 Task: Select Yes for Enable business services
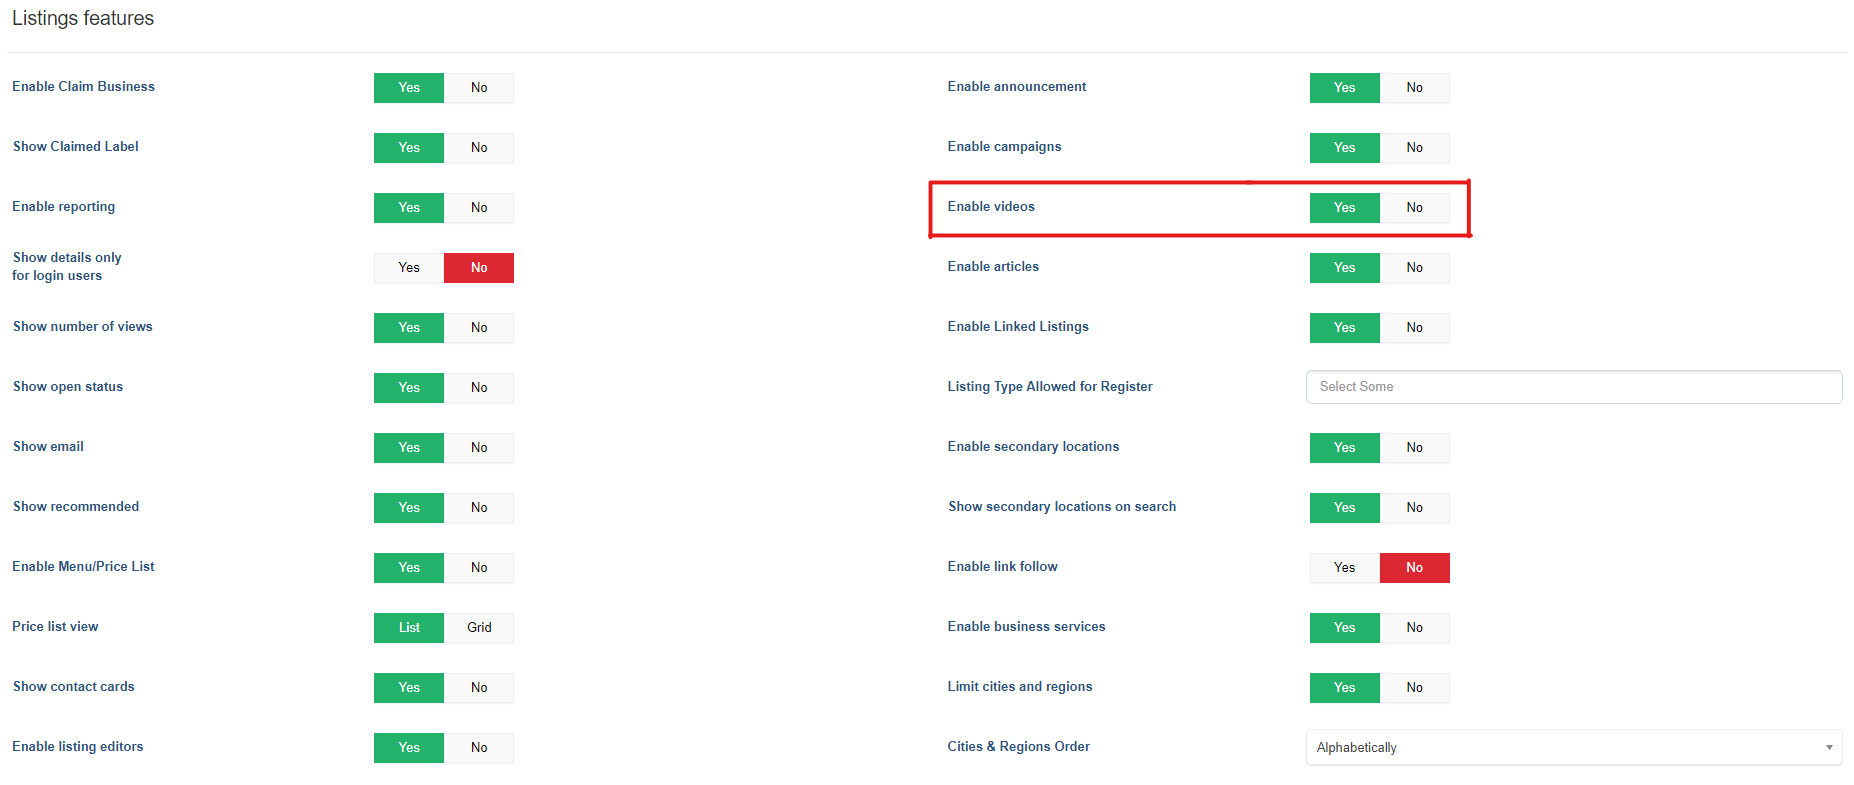click(1345, 628)
